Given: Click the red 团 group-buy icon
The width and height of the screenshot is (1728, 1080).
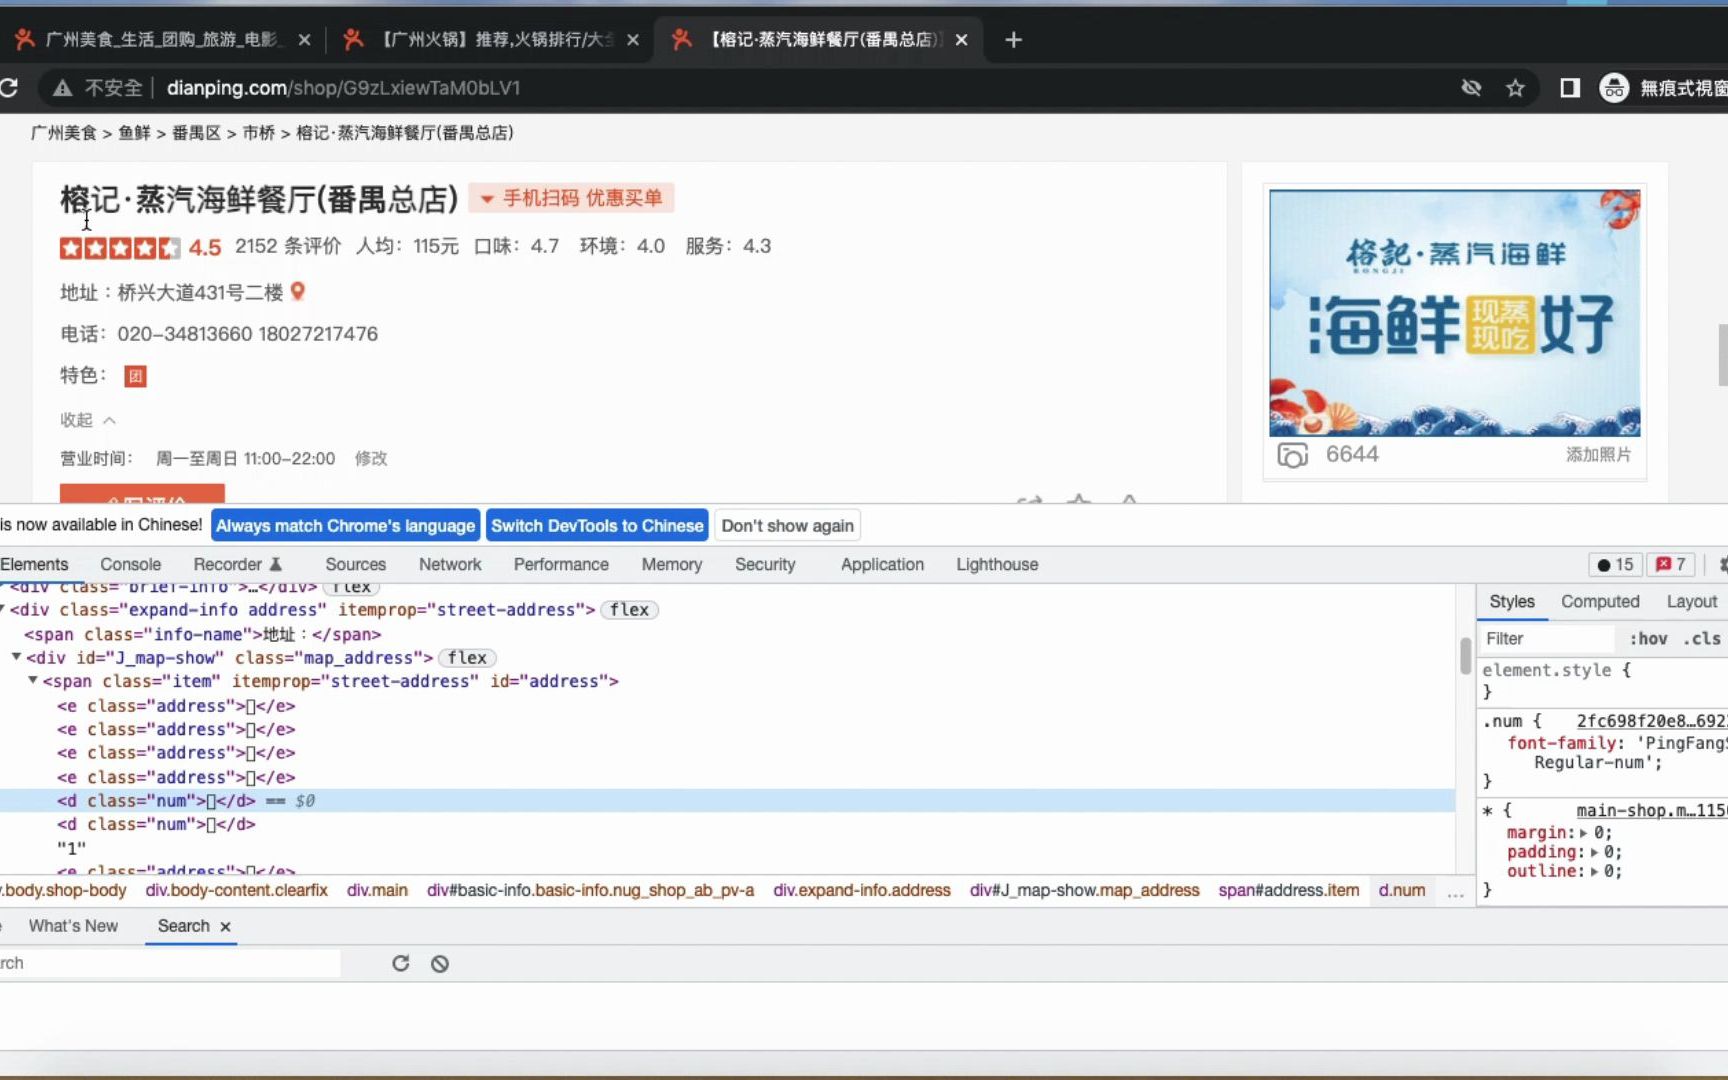Looking at the screenshot, I should pyautogui.click(x=135, y=376).
